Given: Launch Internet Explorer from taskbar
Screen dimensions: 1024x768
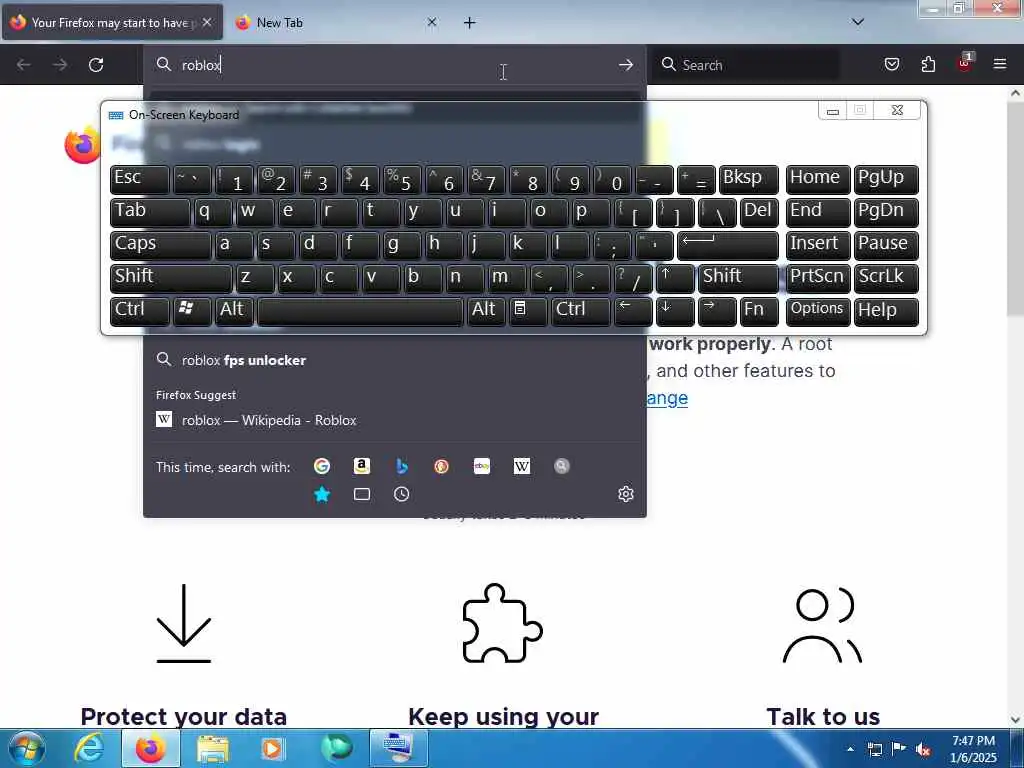Looking at the screenshot, I should (x=88, y=748).
